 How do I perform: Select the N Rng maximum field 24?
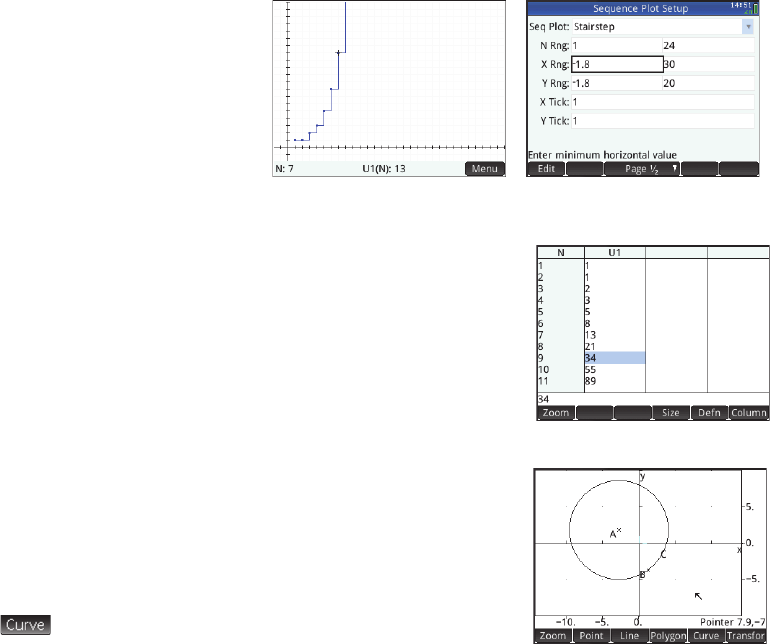(x=709, y=46)
